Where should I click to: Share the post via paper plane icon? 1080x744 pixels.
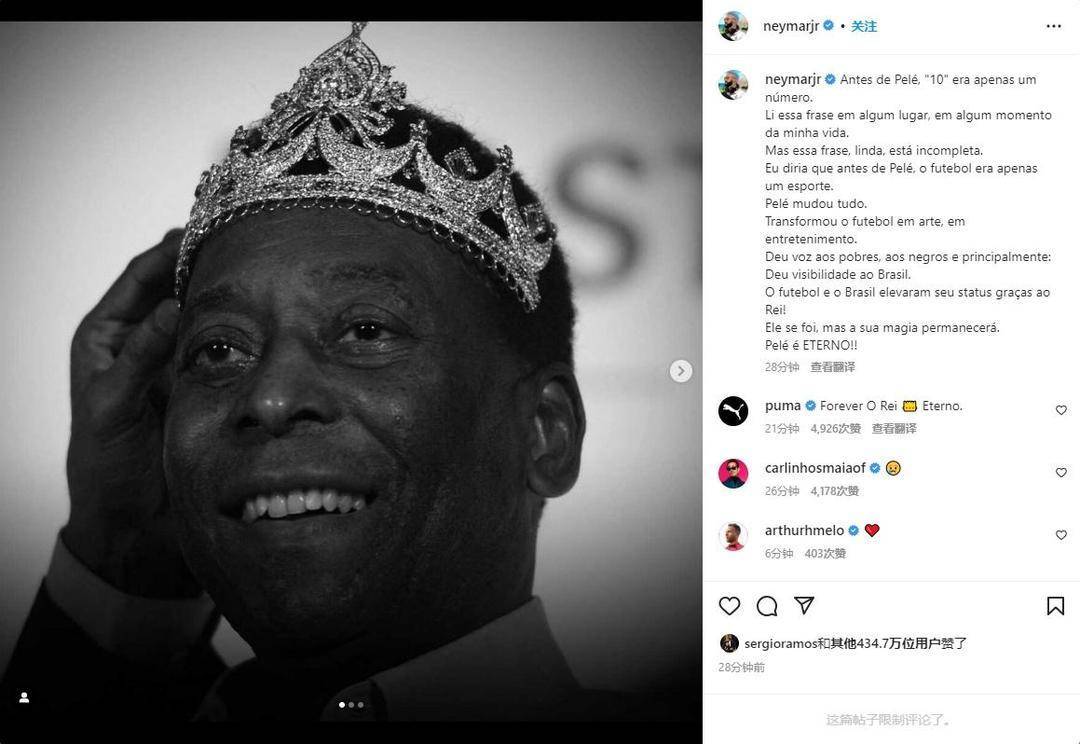coord(804,606)
